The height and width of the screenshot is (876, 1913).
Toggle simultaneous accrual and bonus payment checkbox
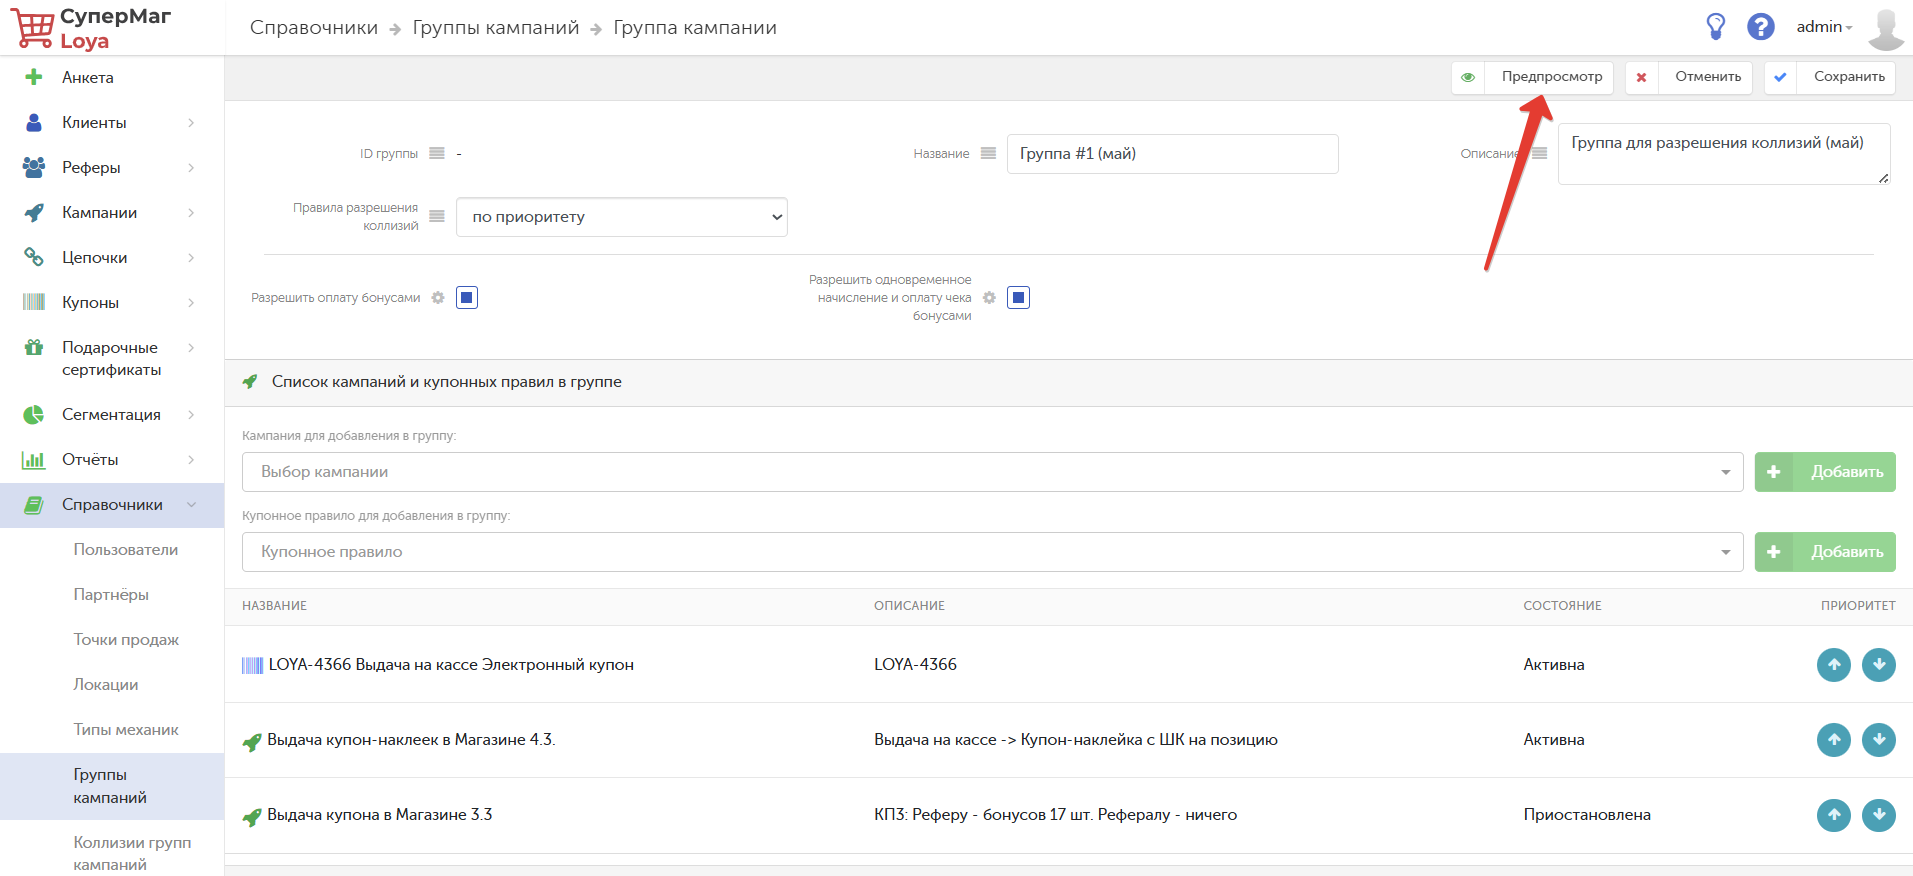click(x=1018, y=298)
